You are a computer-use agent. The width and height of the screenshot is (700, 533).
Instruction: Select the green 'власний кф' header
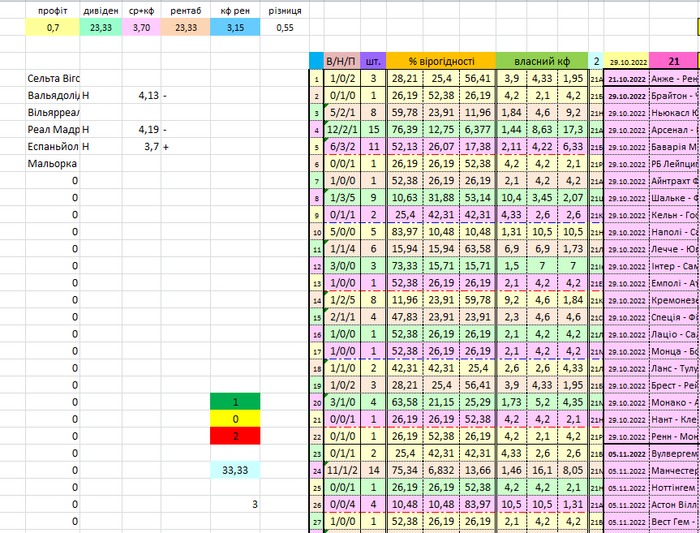click(x=542, y=61)
